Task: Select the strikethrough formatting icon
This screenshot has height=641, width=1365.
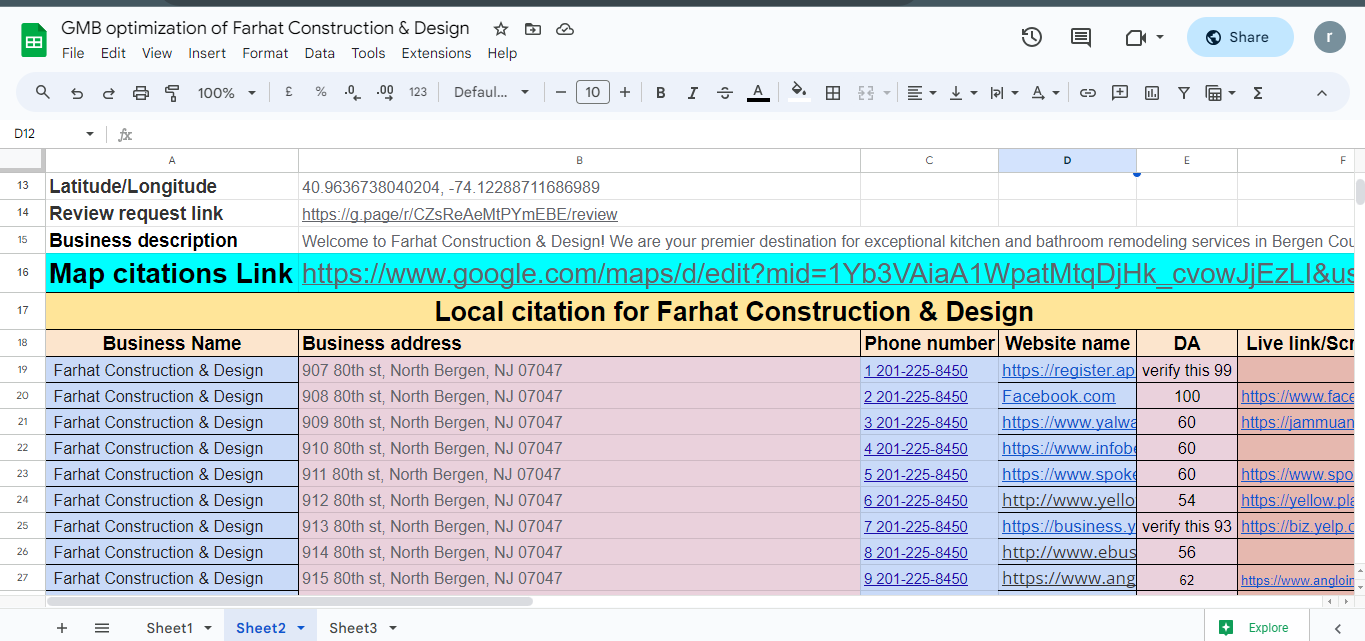Action: [x=724, y=91]
